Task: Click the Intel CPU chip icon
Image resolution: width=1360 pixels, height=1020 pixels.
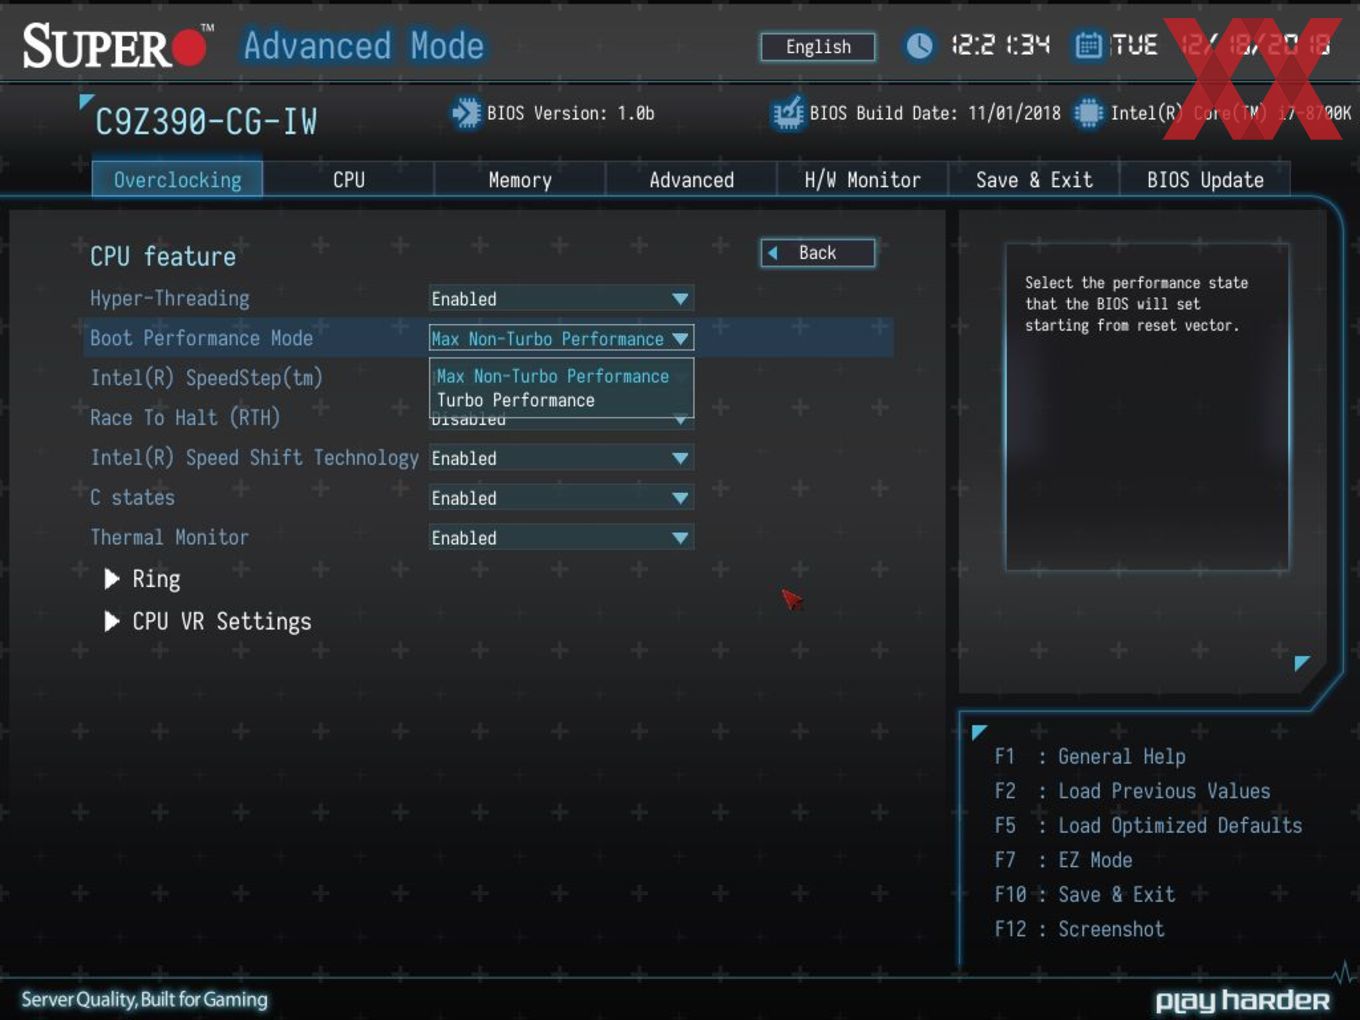Action: pos(1088,113)
